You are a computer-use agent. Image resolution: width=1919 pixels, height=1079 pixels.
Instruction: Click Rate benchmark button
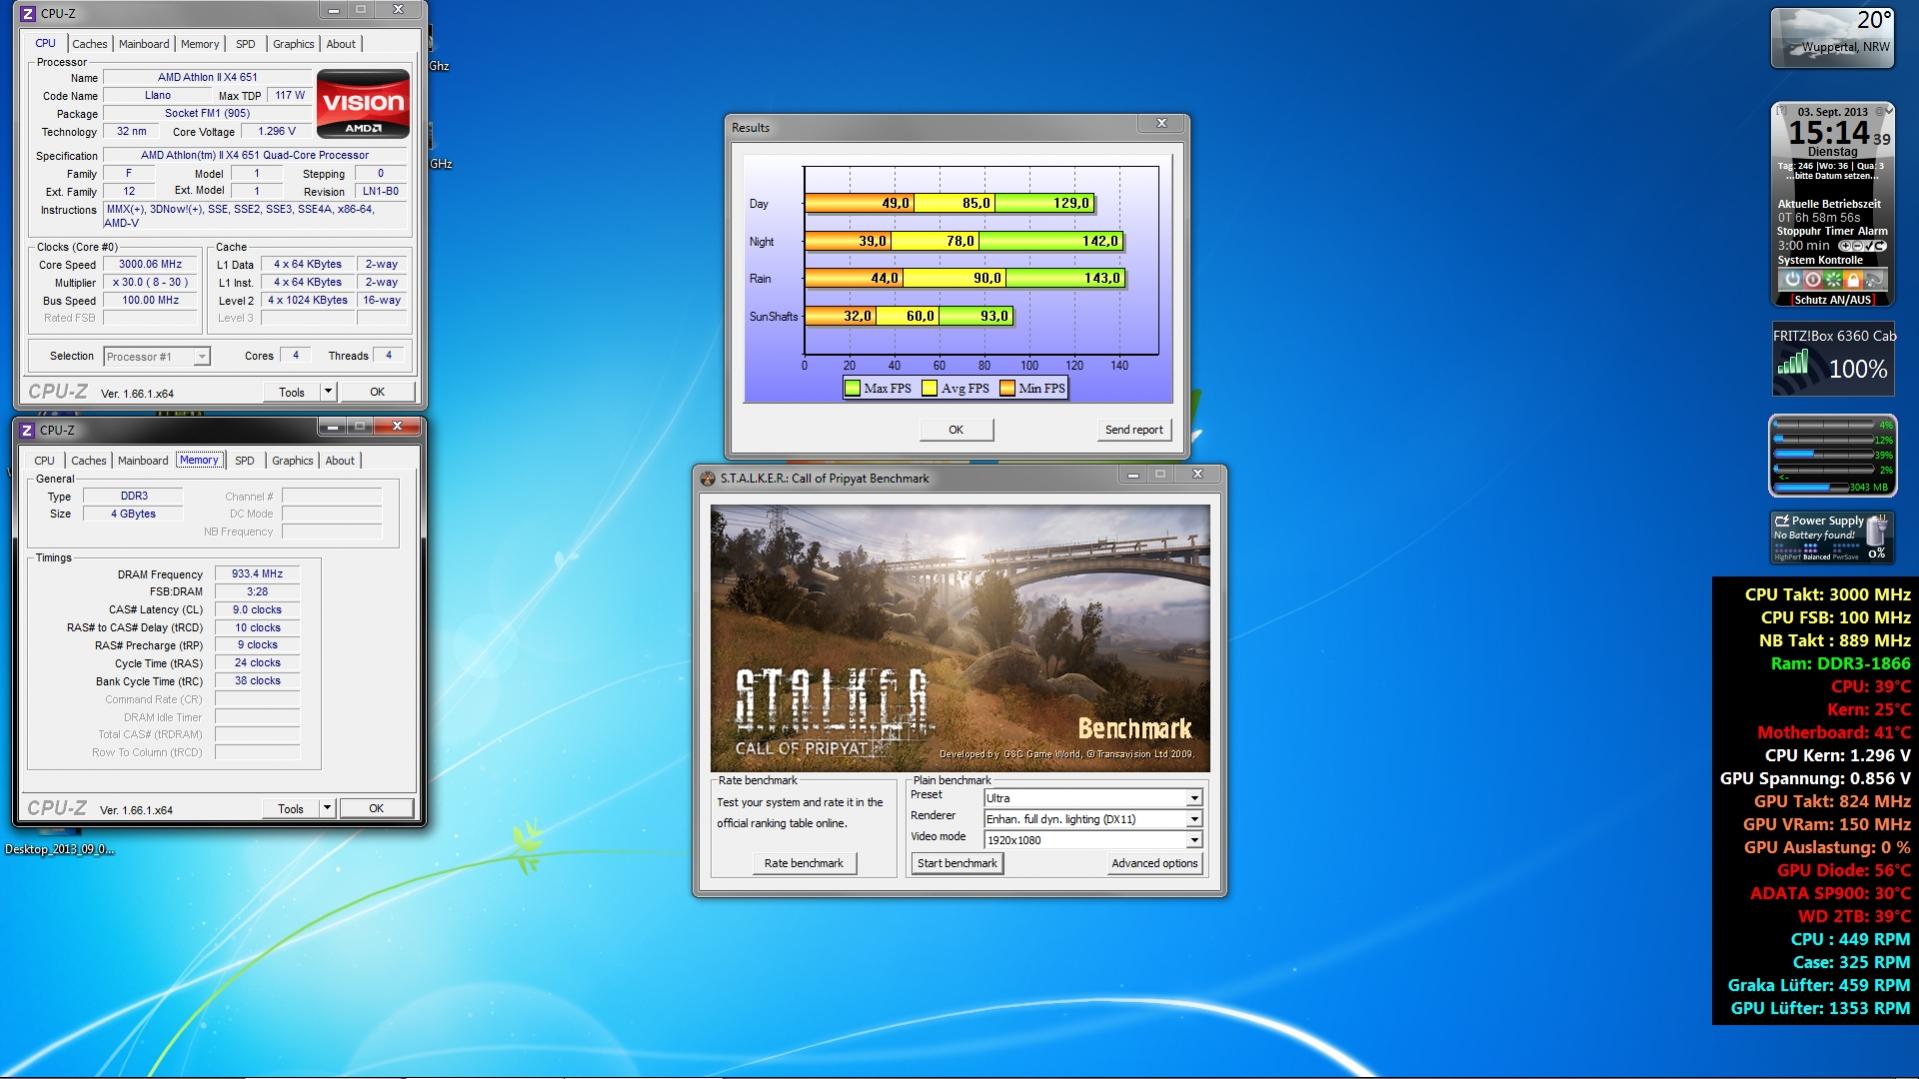pyautogui.click(x=804, y=863)
